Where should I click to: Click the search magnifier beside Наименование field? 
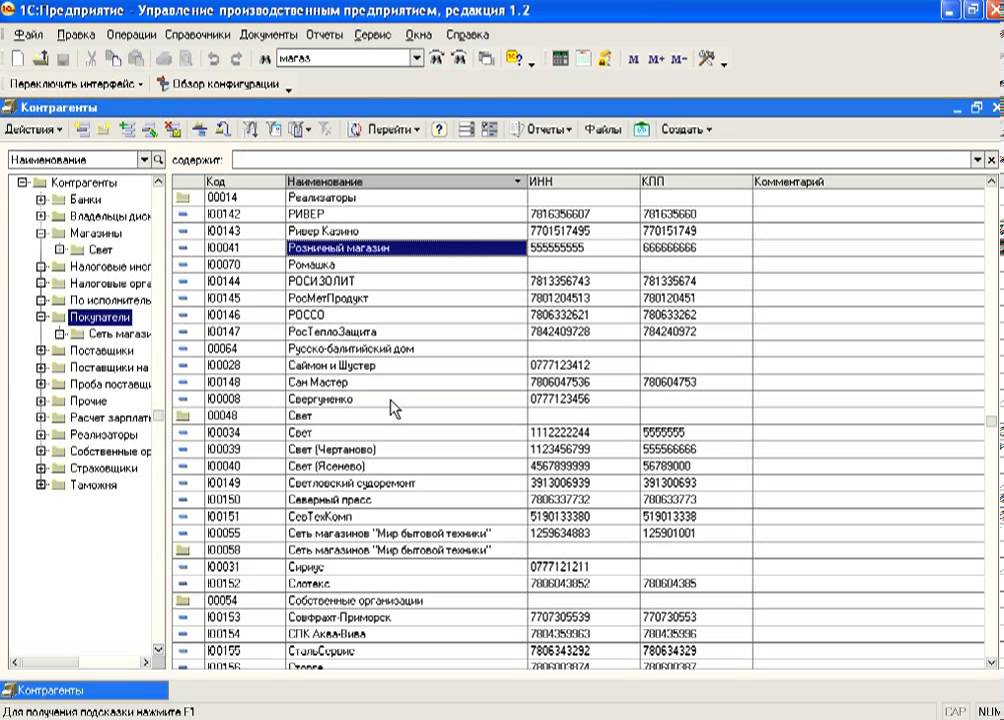click(157, 160)
